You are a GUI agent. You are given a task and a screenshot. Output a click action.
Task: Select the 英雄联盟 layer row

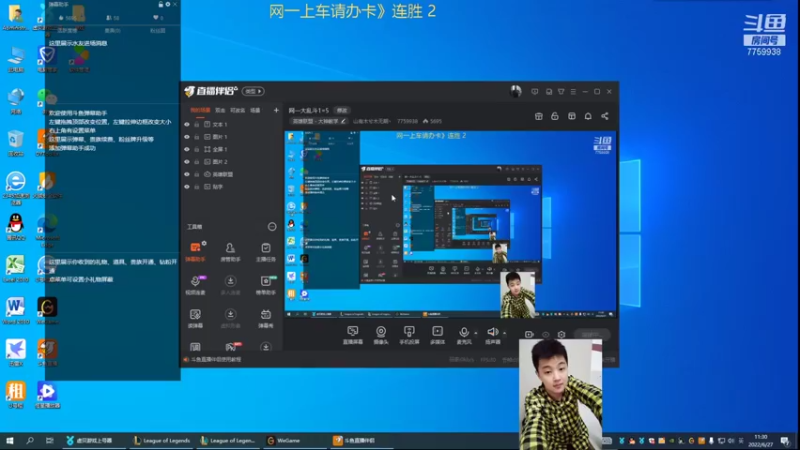pyautogui.click(x=232, y=174)
